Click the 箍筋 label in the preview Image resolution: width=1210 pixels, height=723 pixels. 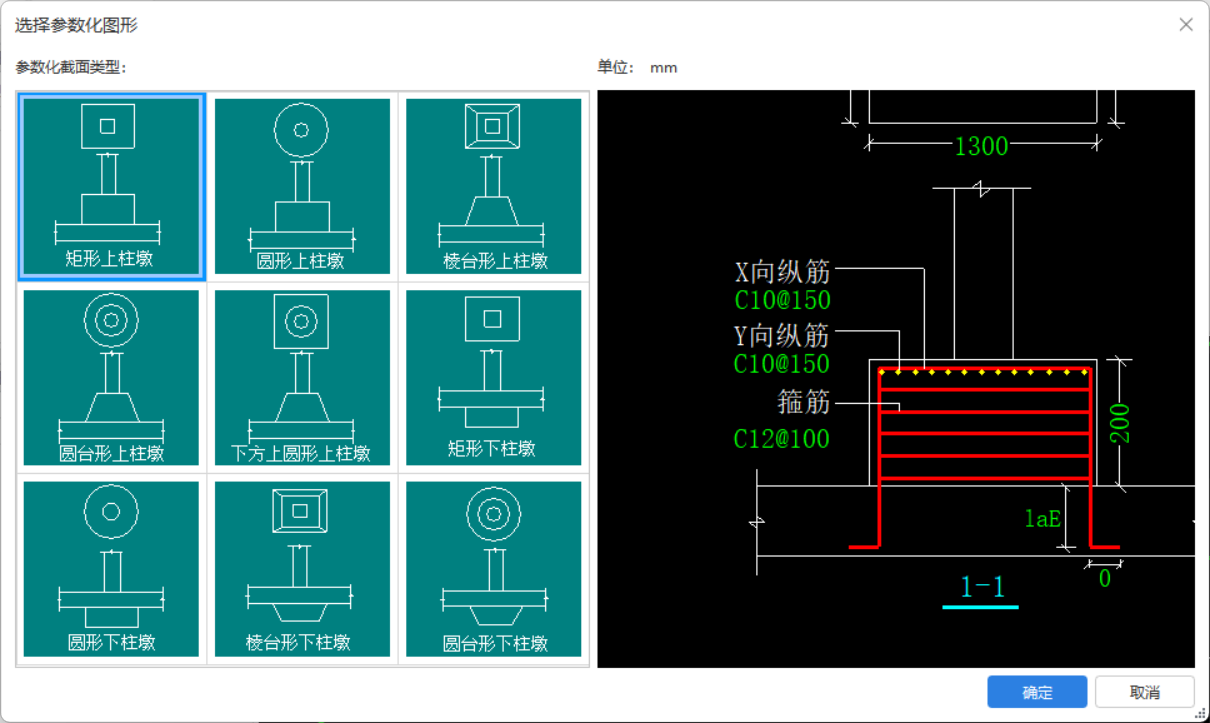point(805,402)
